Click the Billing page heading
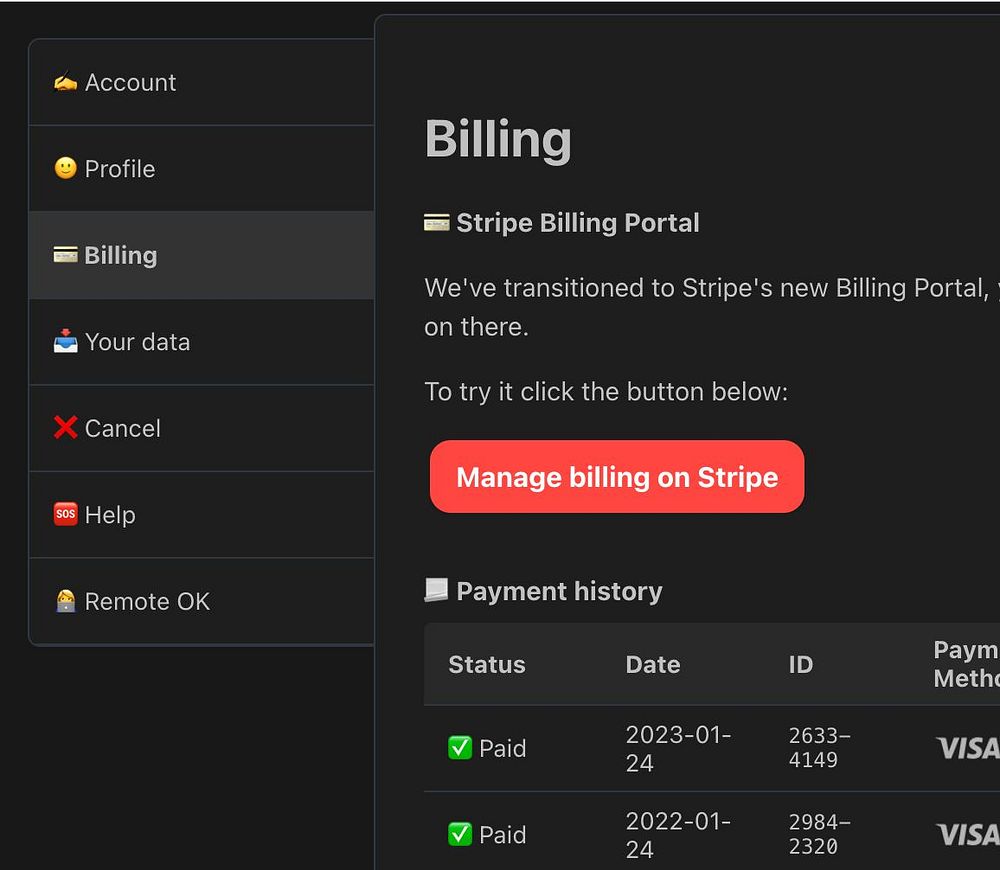The height and width of the screenshot is (870, 1000). point(498,140)
